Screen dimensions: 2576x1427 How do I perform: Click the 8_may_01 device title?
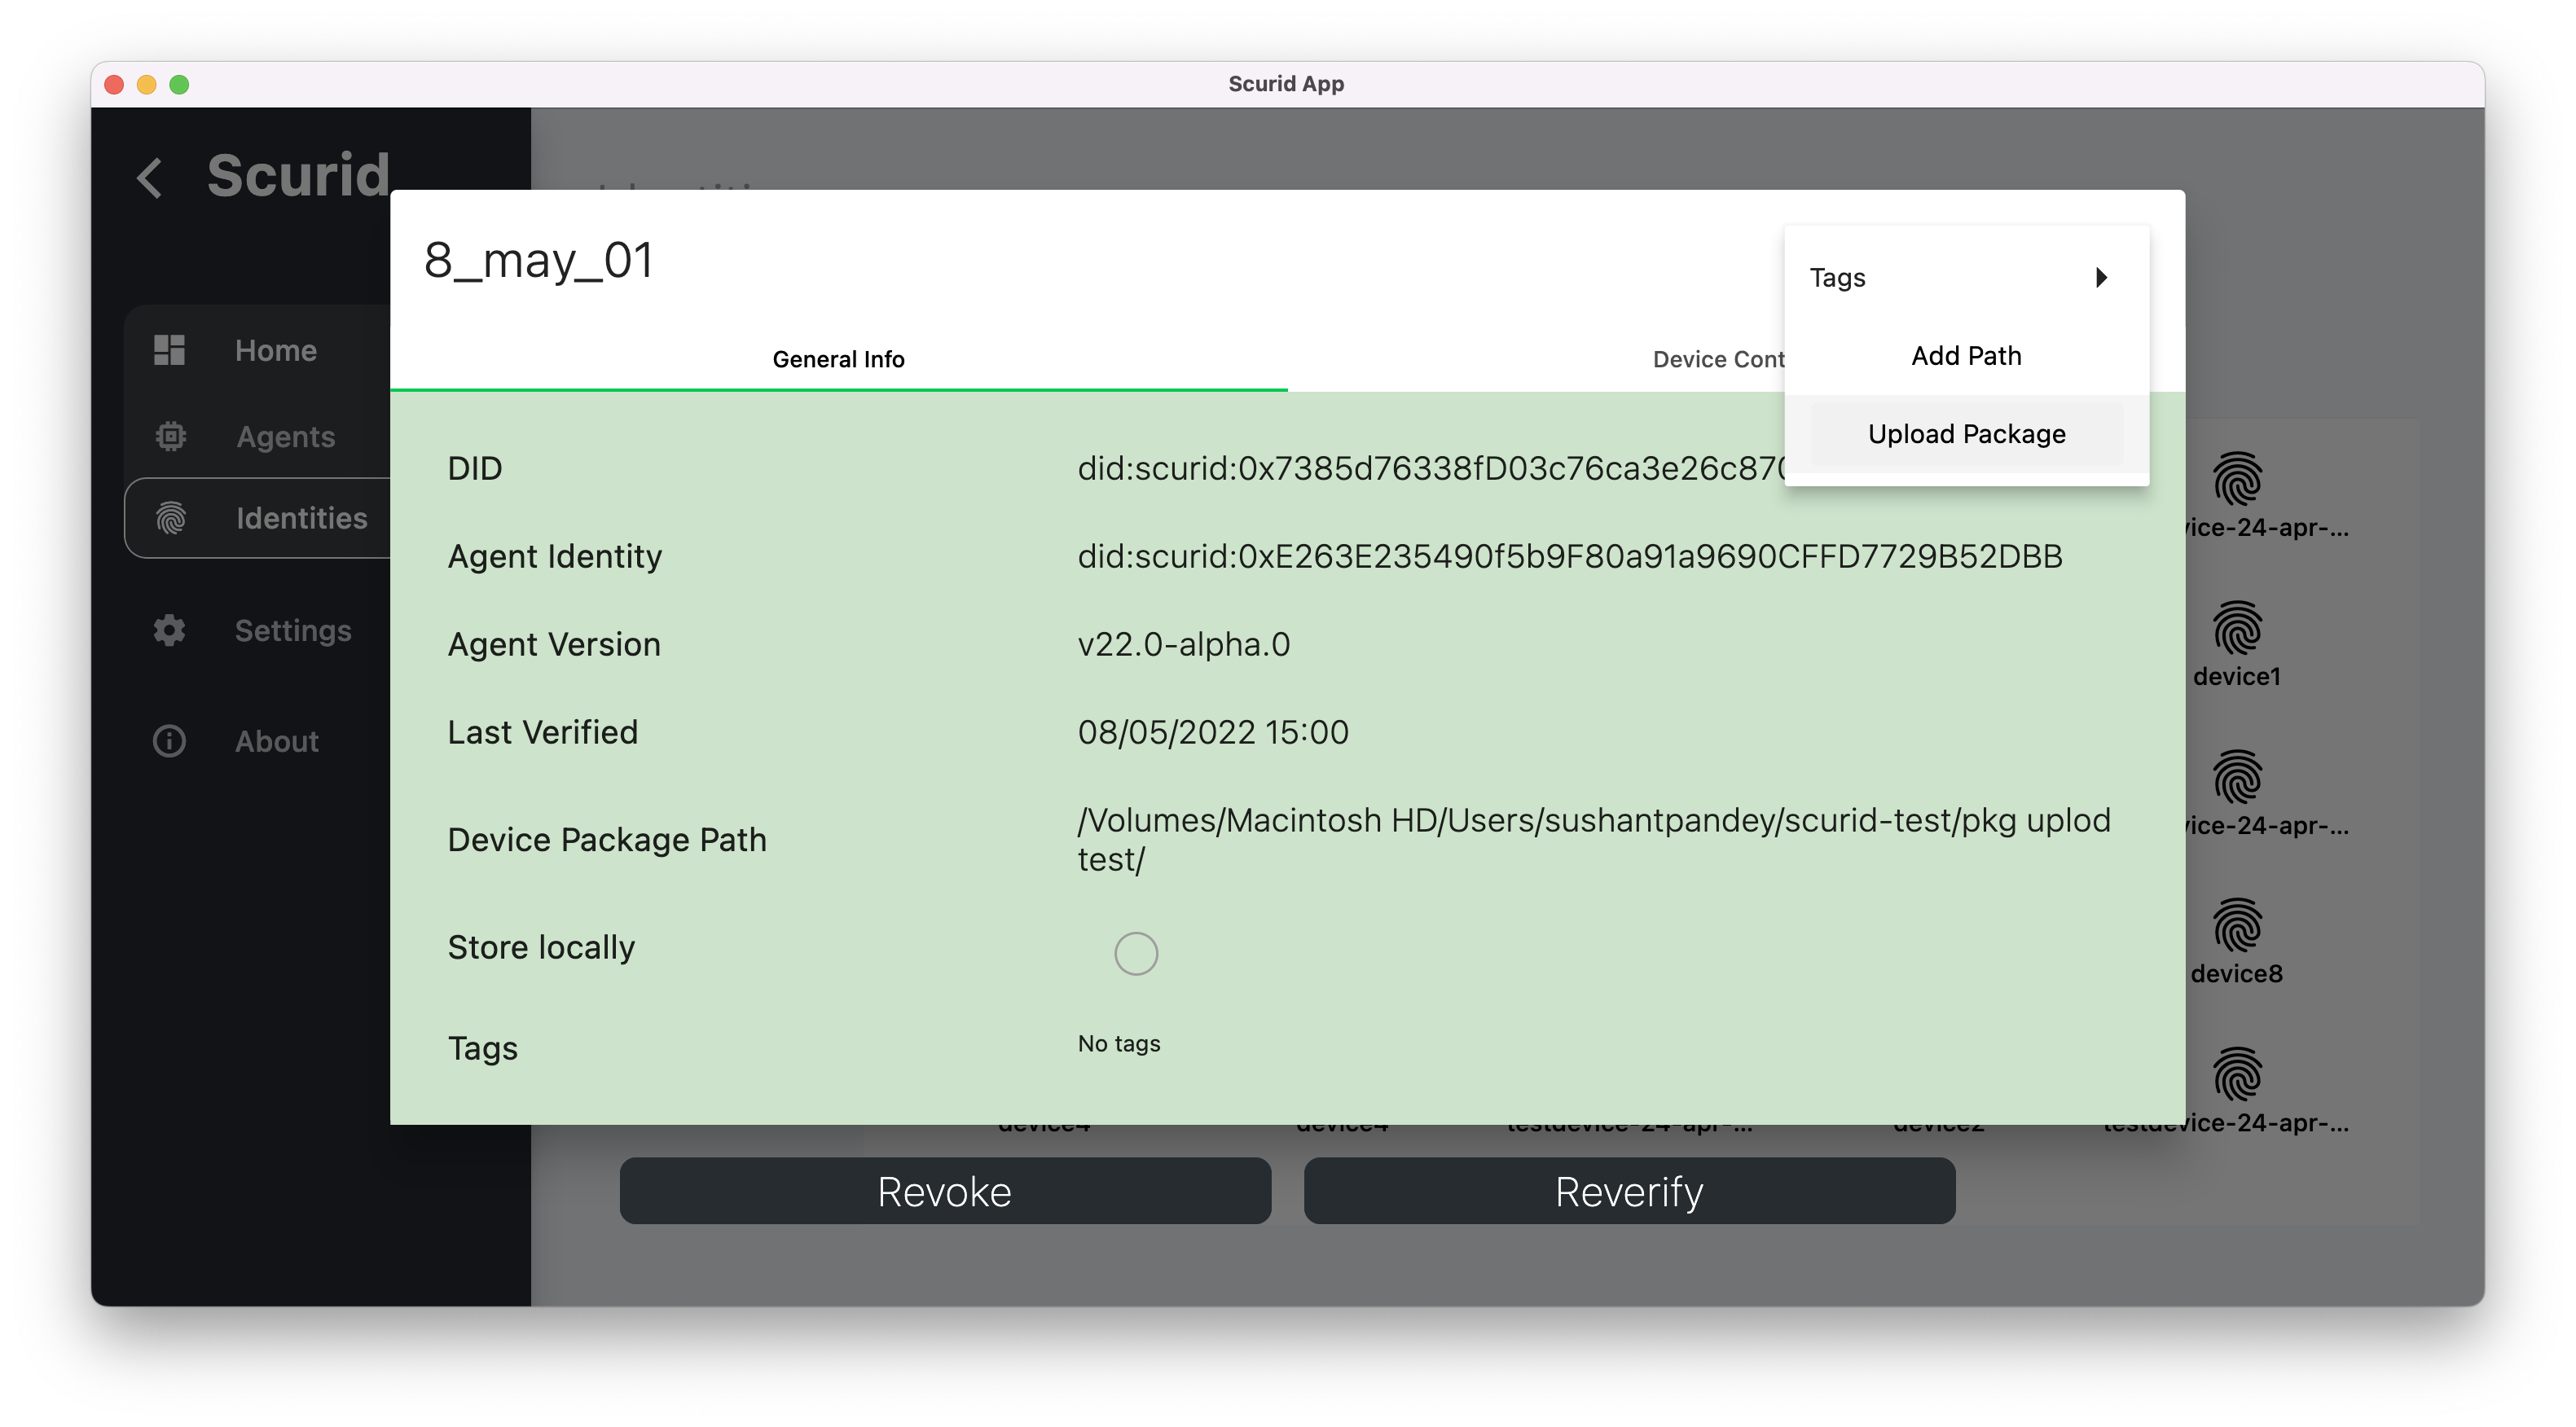[538, 260]
